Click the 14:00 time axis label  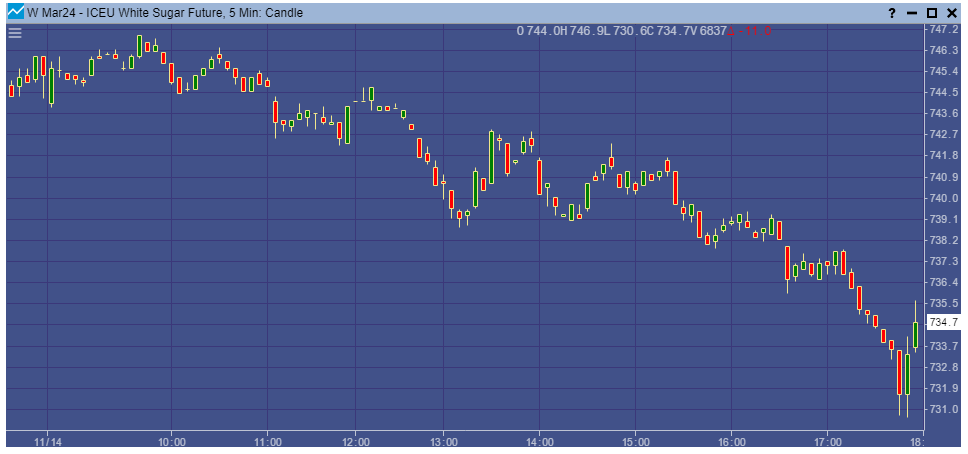tap(540, 442)
